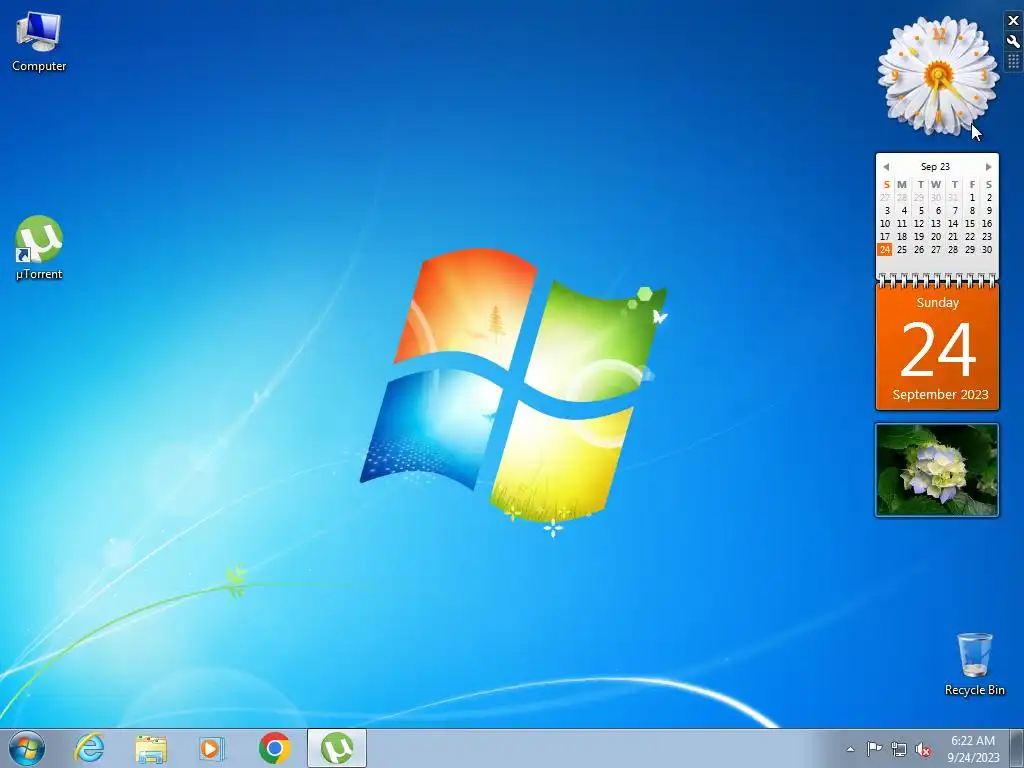1024x768 pixels.
Task: Select day 1 in calendar gadget
Action: (x=972, y=197)
